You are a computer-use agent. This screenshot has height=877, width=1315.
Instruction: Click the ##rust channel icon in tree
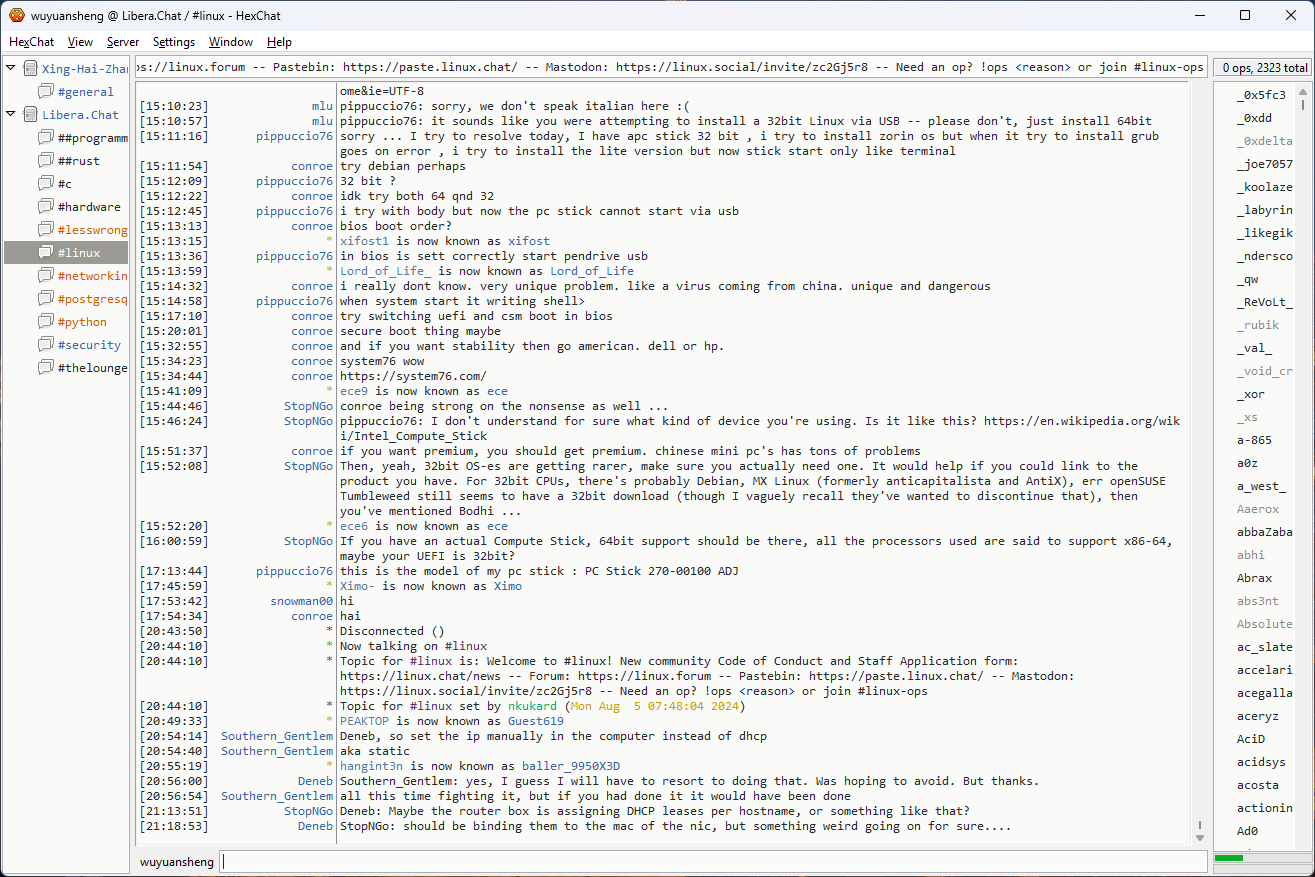point(46,161)
